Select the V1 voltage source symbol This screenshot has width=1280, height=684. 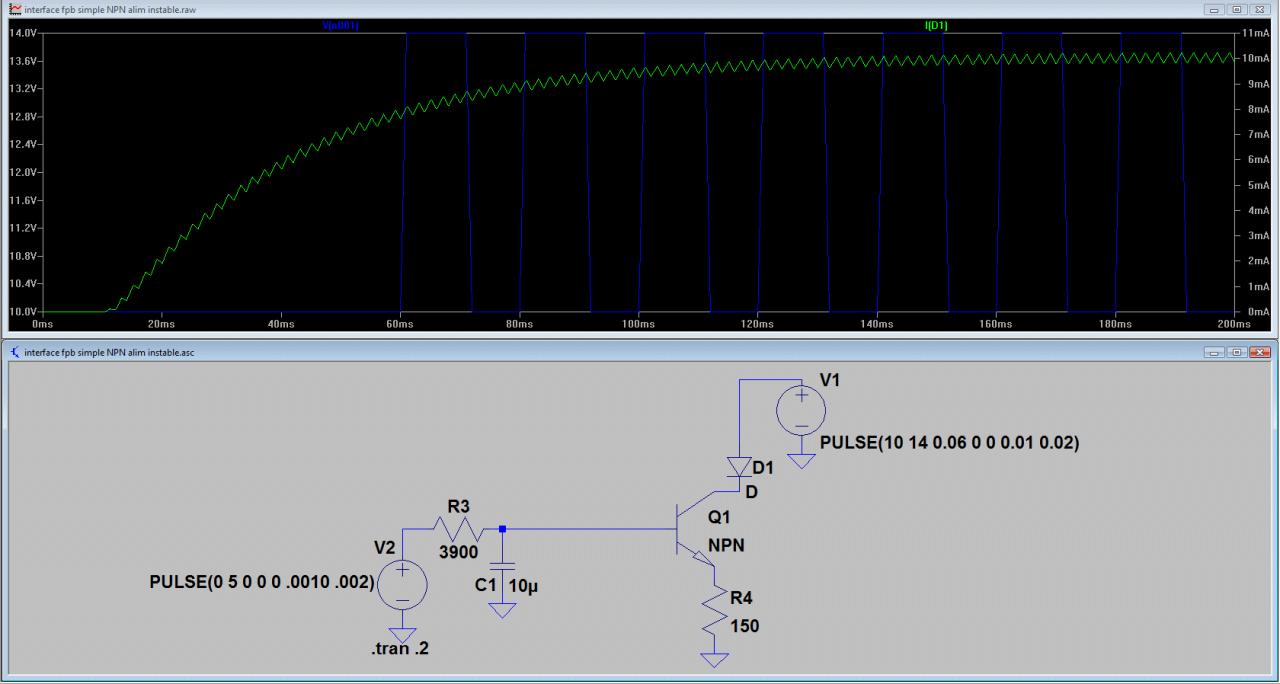pyautogui.click(x=802, y=411)
